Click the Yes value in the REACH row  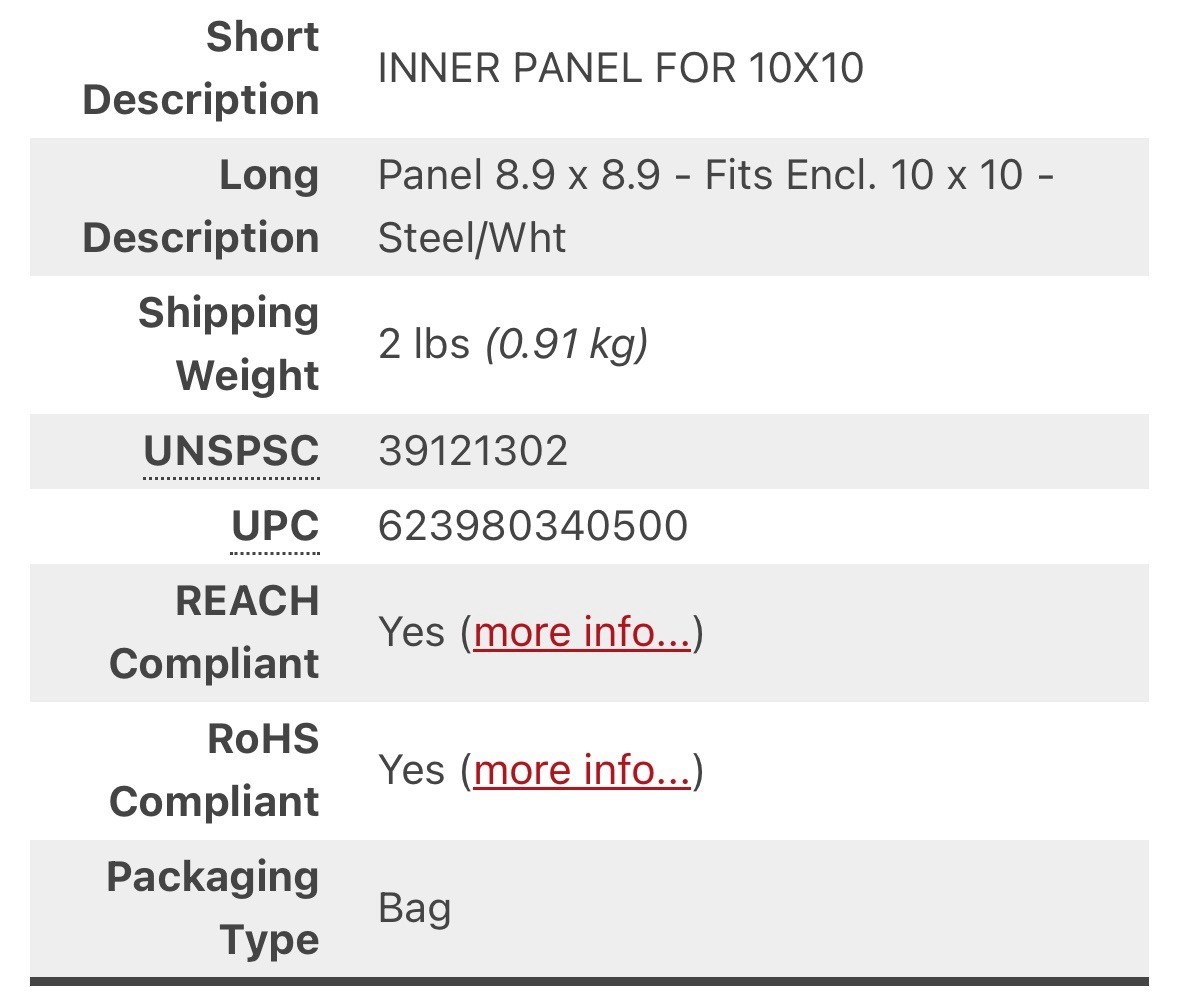coord(411,632)
